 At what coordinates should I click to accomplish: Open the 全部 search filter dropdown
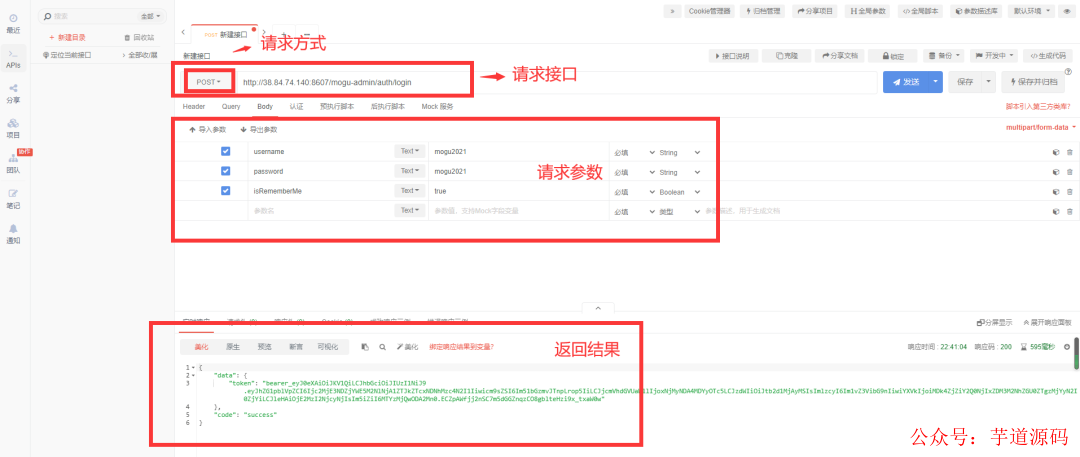pos(149,15)
